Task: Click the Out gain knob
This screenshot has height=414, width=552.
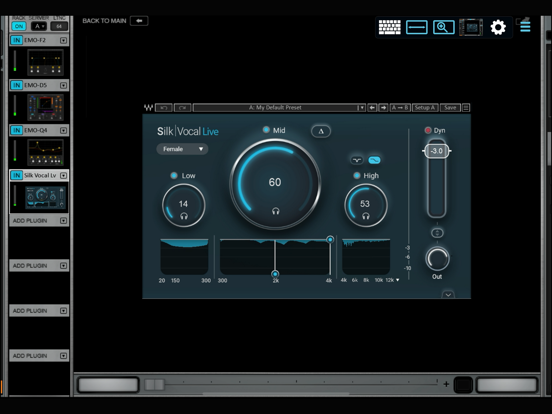Action: pyautogui.click(x=437, y=259)
